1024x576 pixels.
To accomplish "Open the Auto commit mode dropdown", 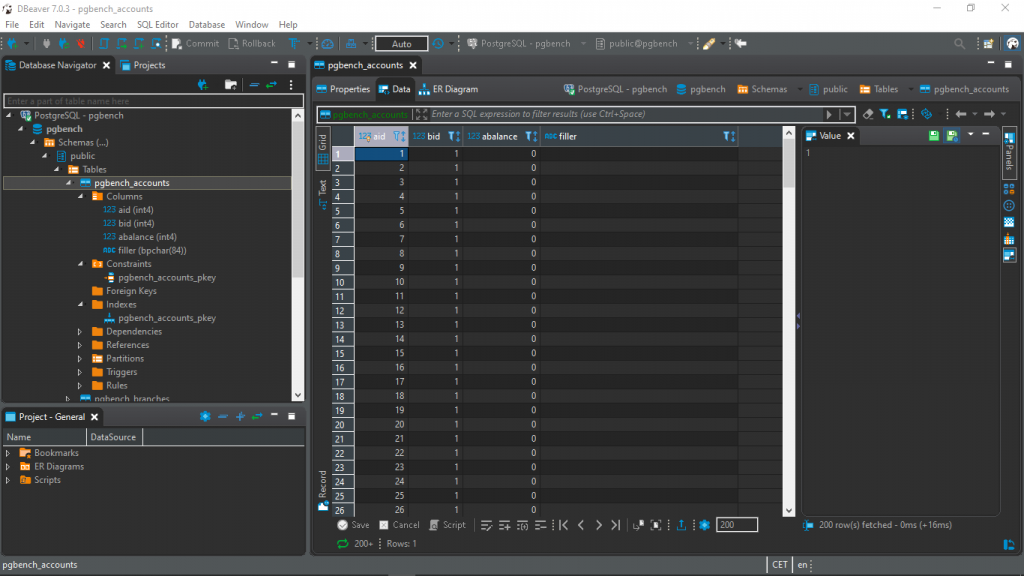I will [401, 44].
